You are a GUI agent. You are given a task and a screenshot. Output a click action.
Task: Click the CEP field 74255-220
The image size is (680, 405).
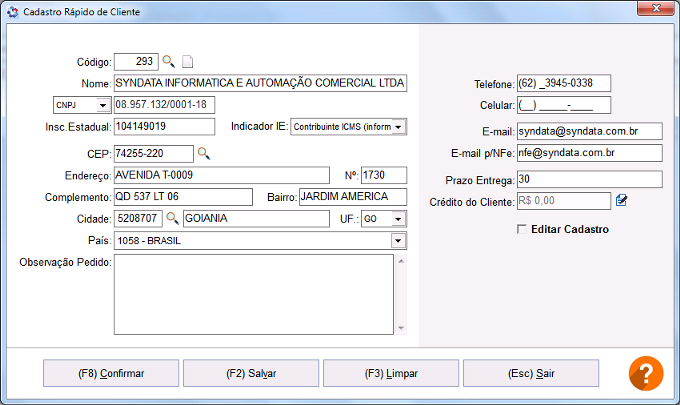tap(154, 154)
